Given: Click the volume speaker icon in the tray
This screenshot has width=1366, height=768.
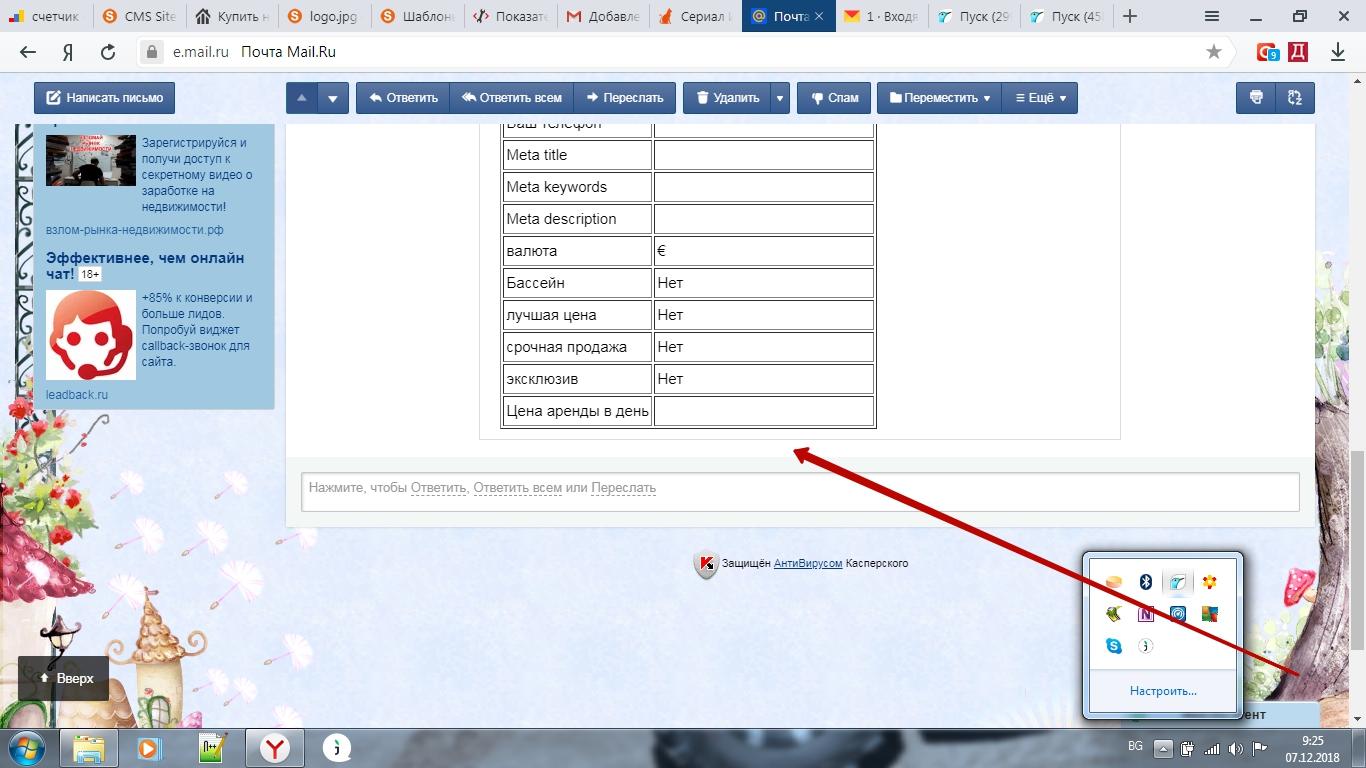Looking at the screenshot, I should click(1236, 749).
